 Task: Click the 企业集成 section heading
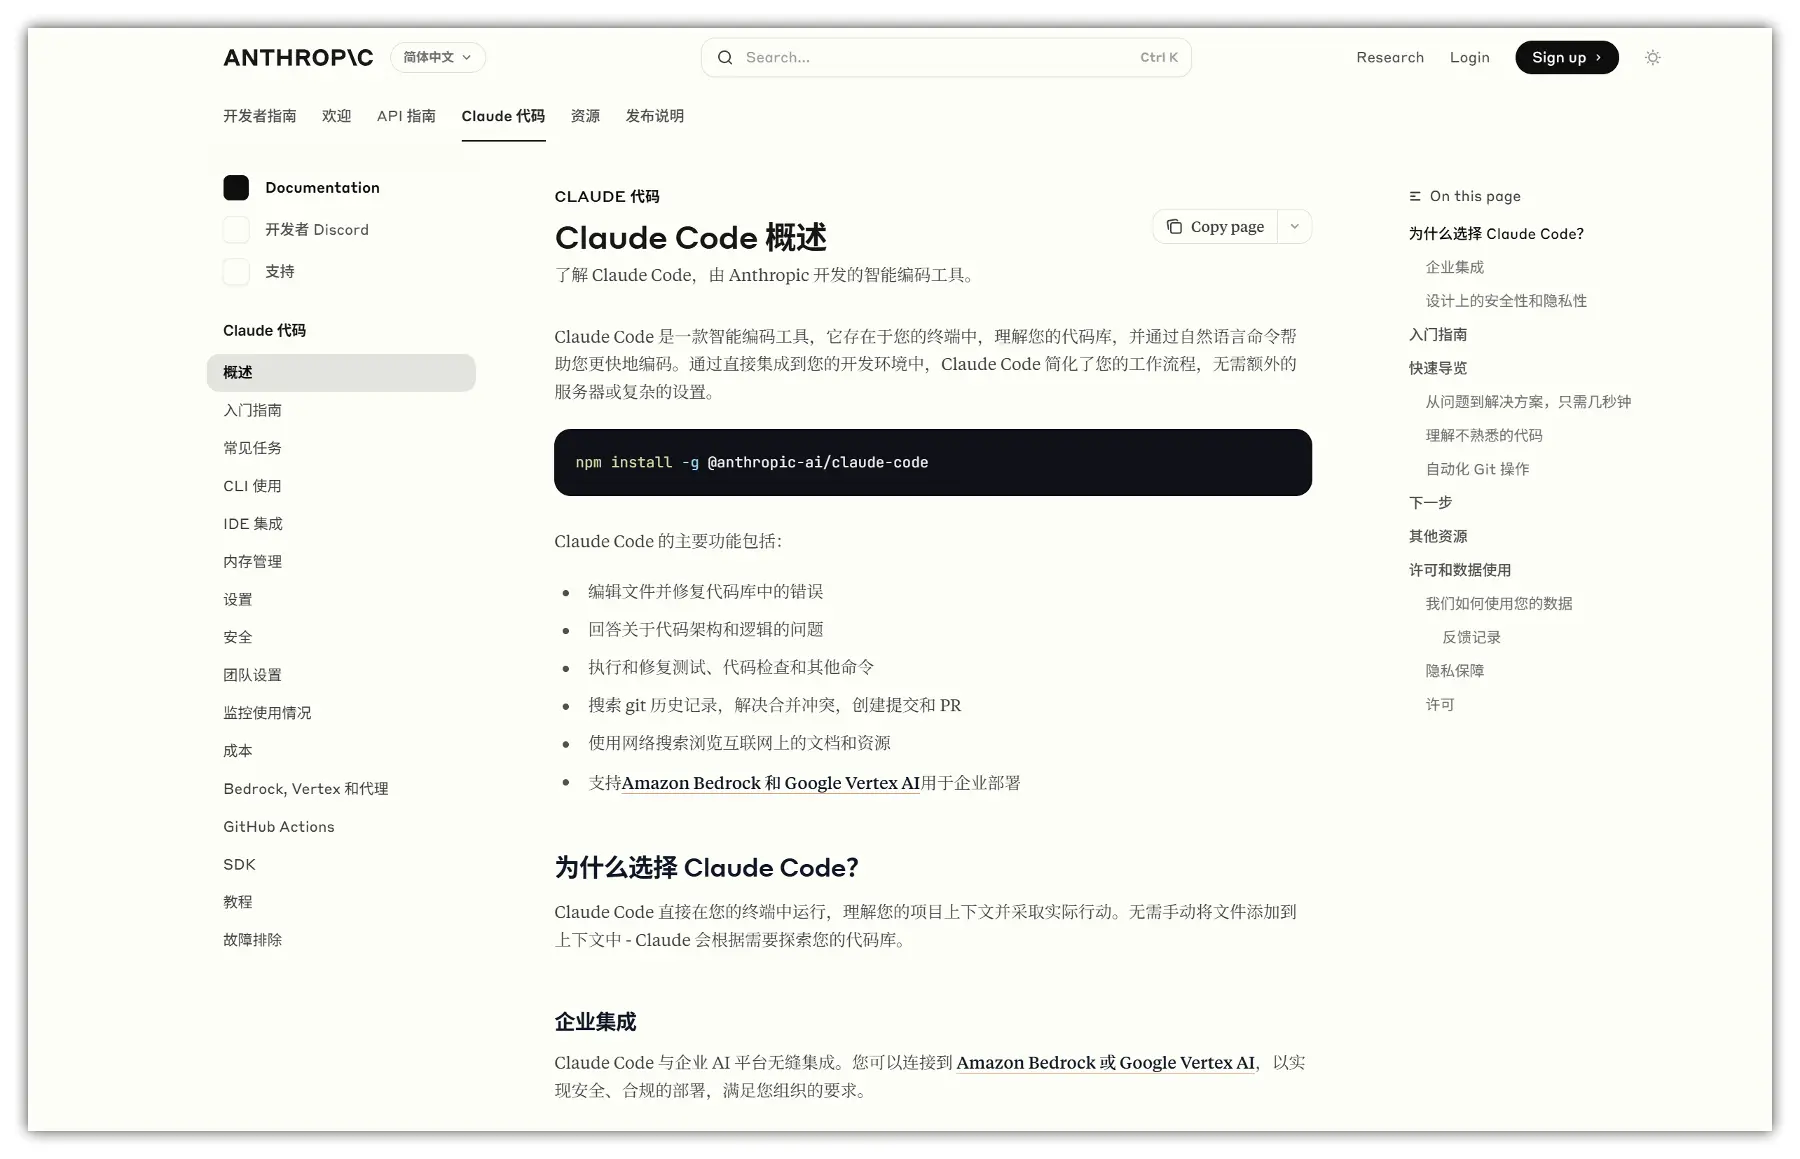[595, 1022]
